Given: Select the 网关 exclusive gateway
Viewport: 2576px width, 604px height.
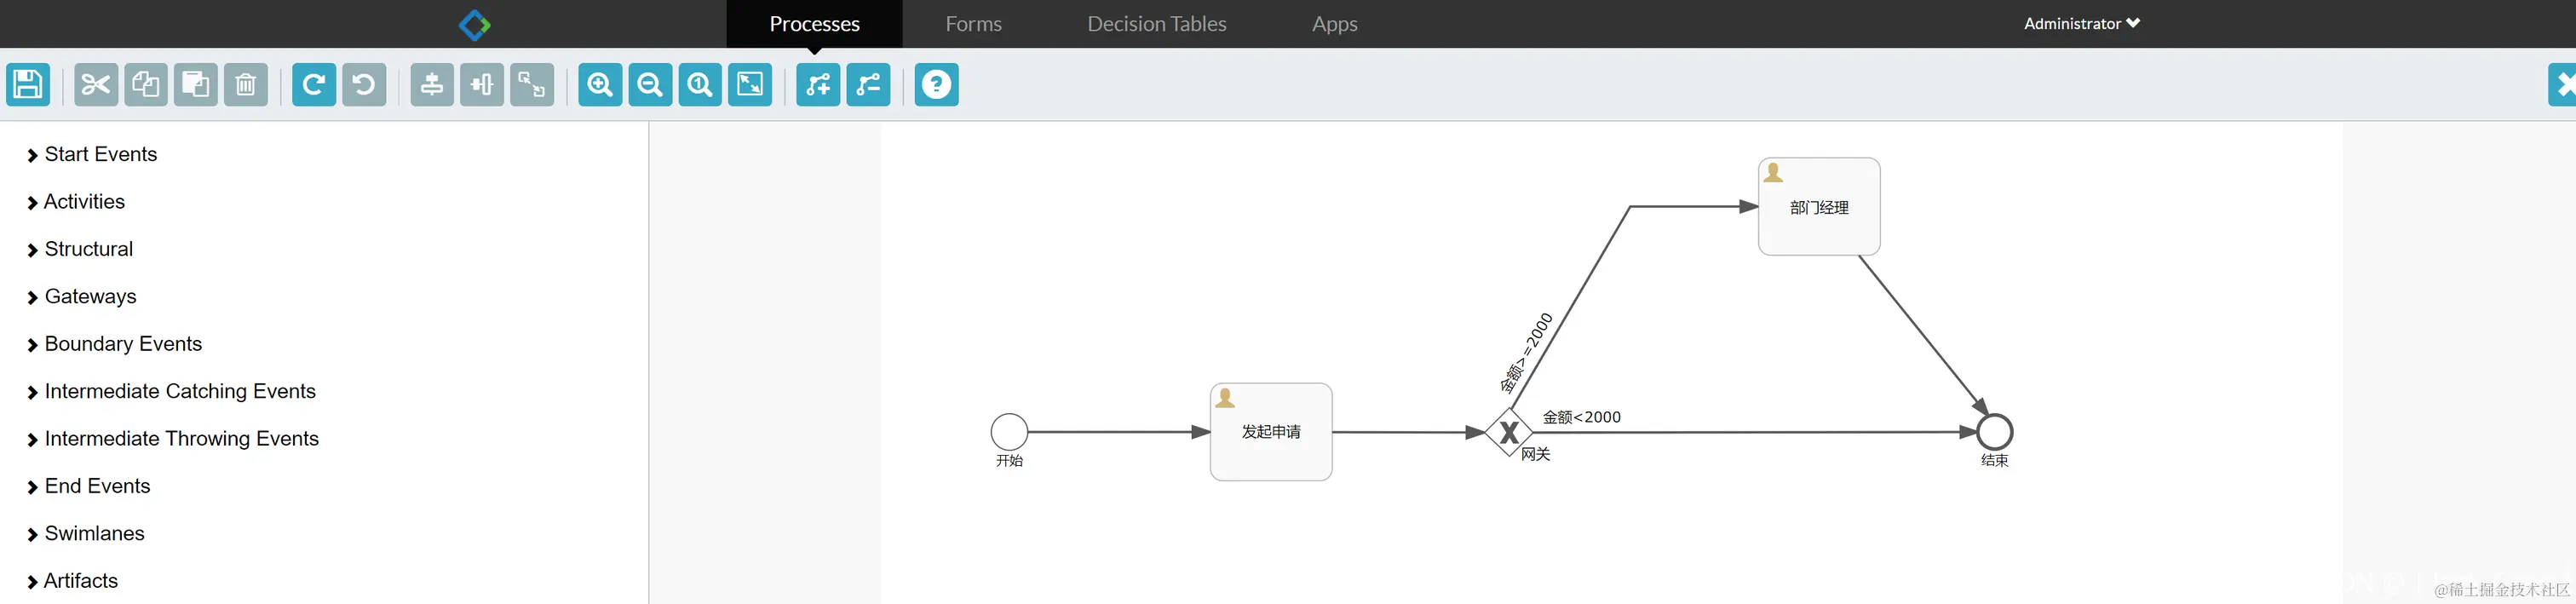Looking at the screenshot, I should point(1509,432).
